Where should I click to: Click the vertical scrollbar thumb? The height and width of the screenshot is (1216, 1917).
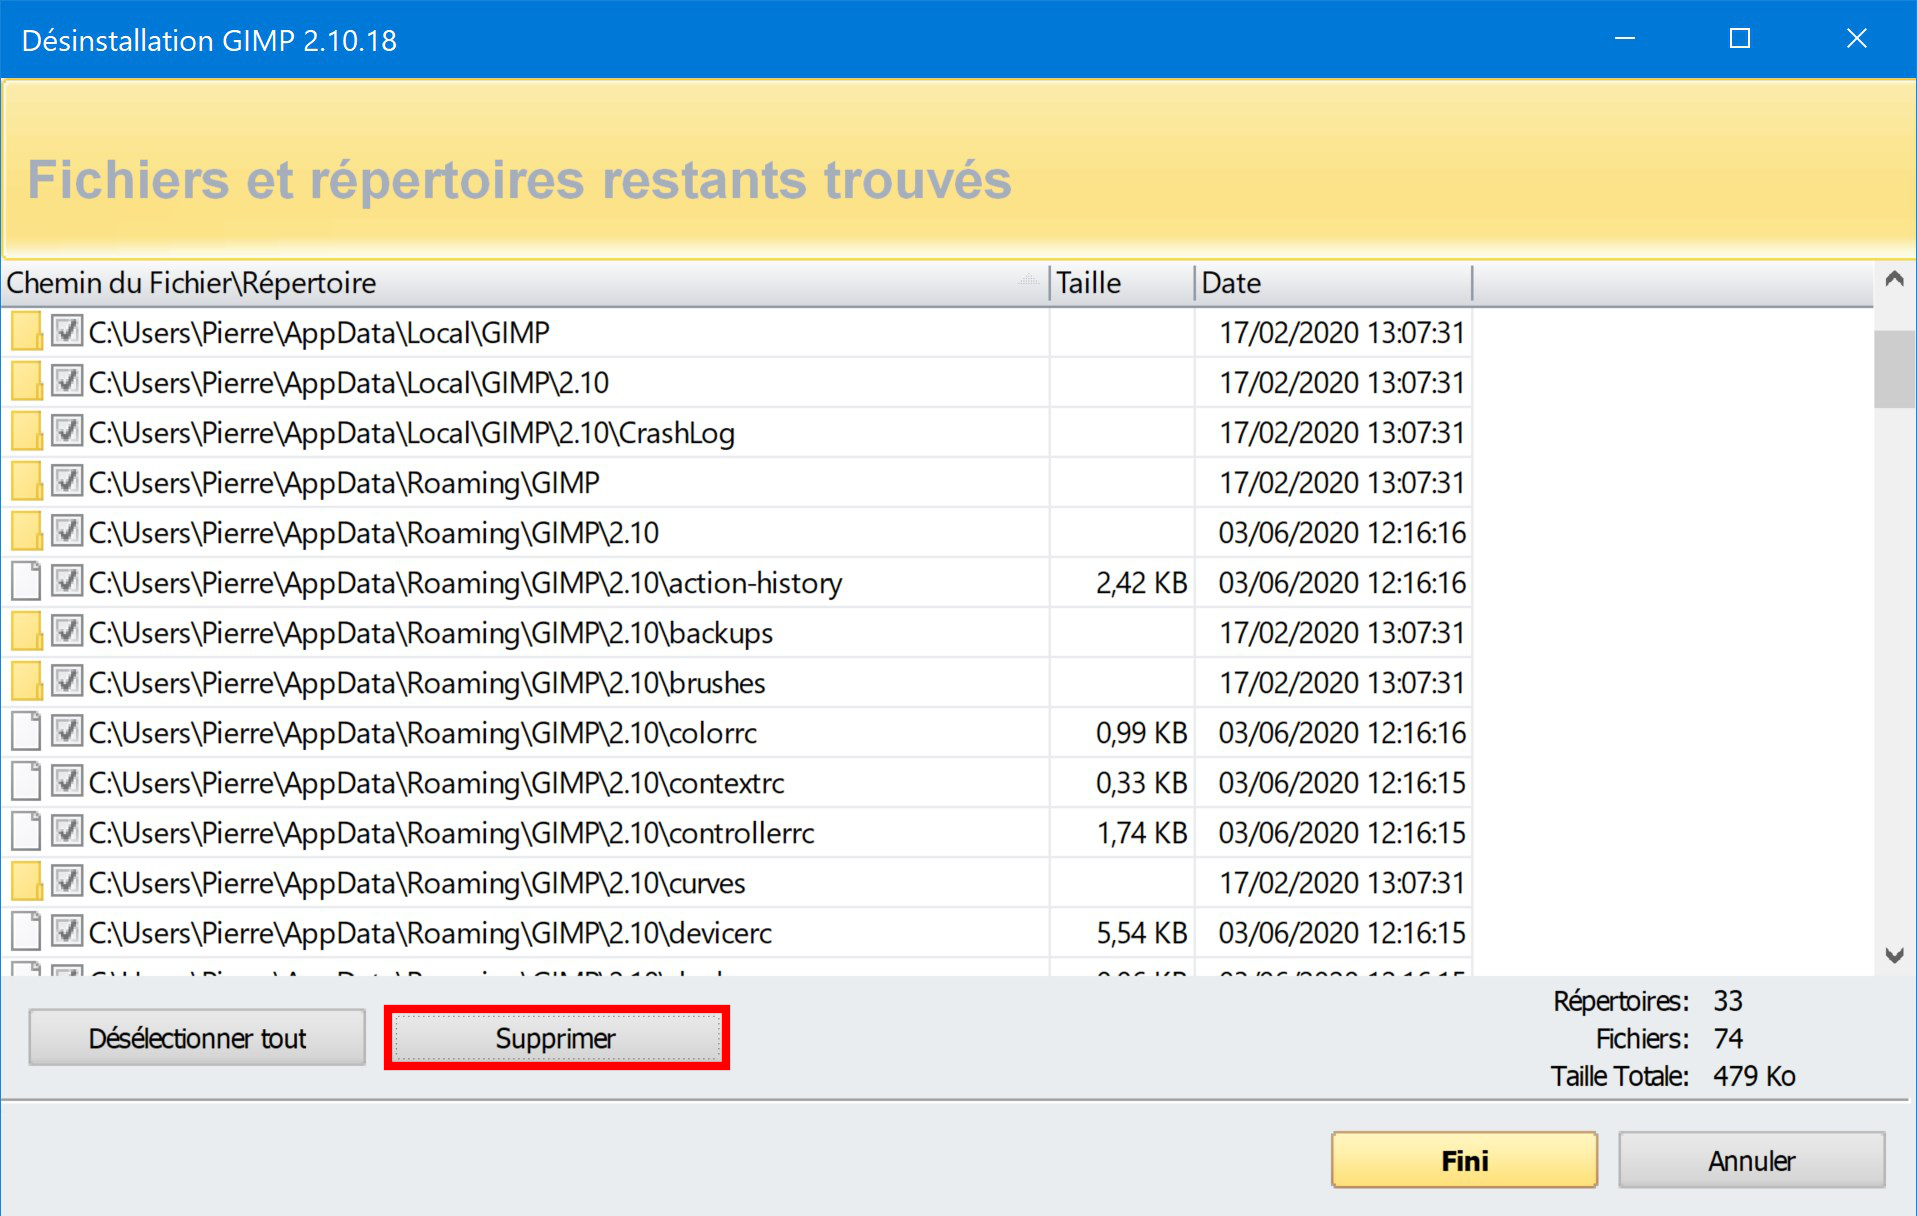coord(1894,369)
